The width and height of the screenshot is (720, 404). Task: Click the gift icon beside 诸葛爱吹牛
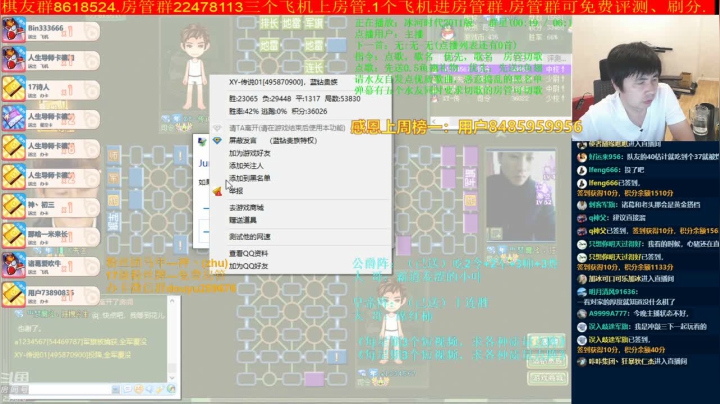pos(13,265)
